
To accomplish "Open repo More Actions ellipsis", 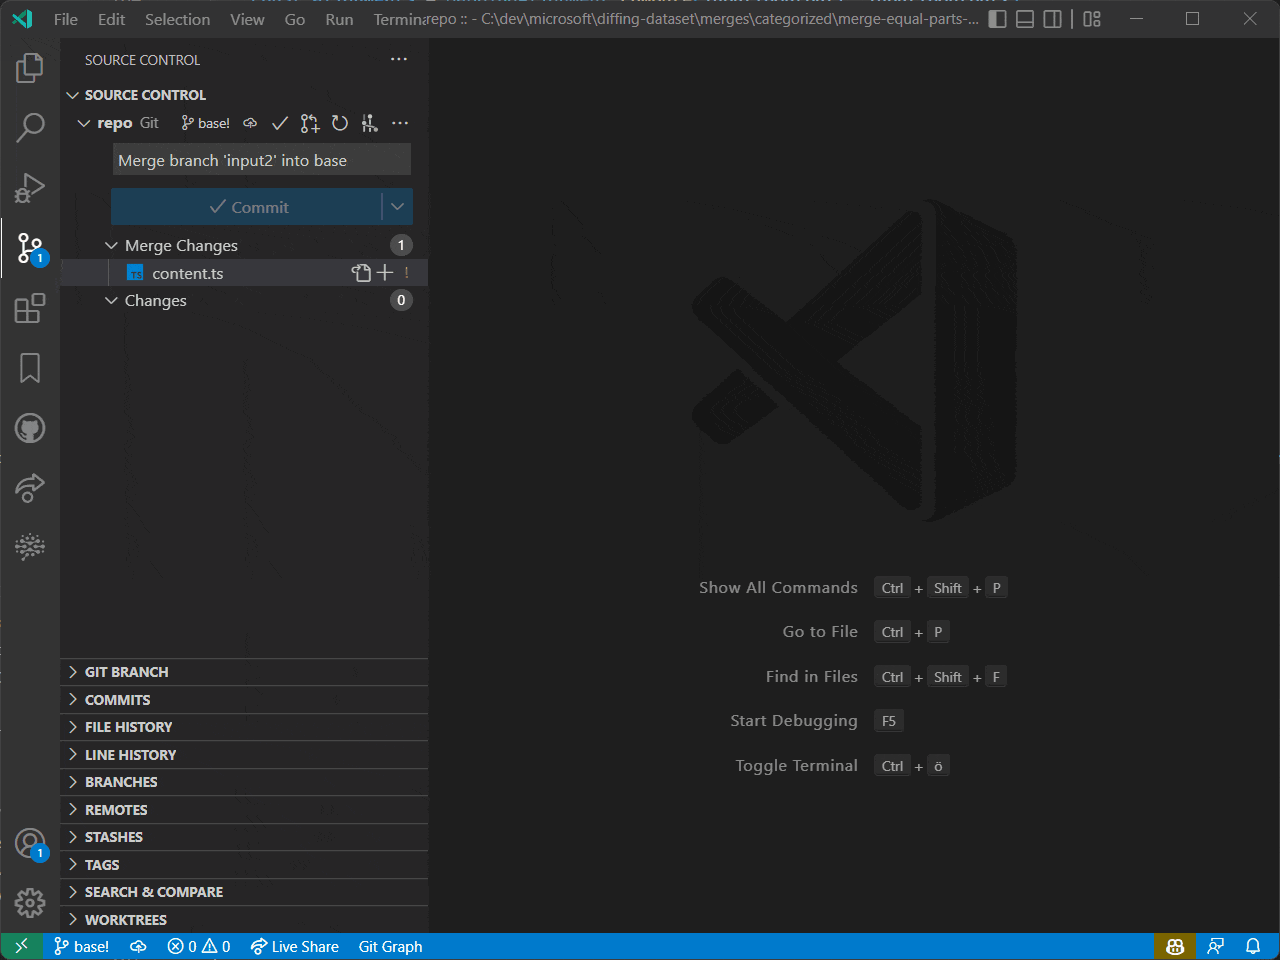I will point(400,123).
